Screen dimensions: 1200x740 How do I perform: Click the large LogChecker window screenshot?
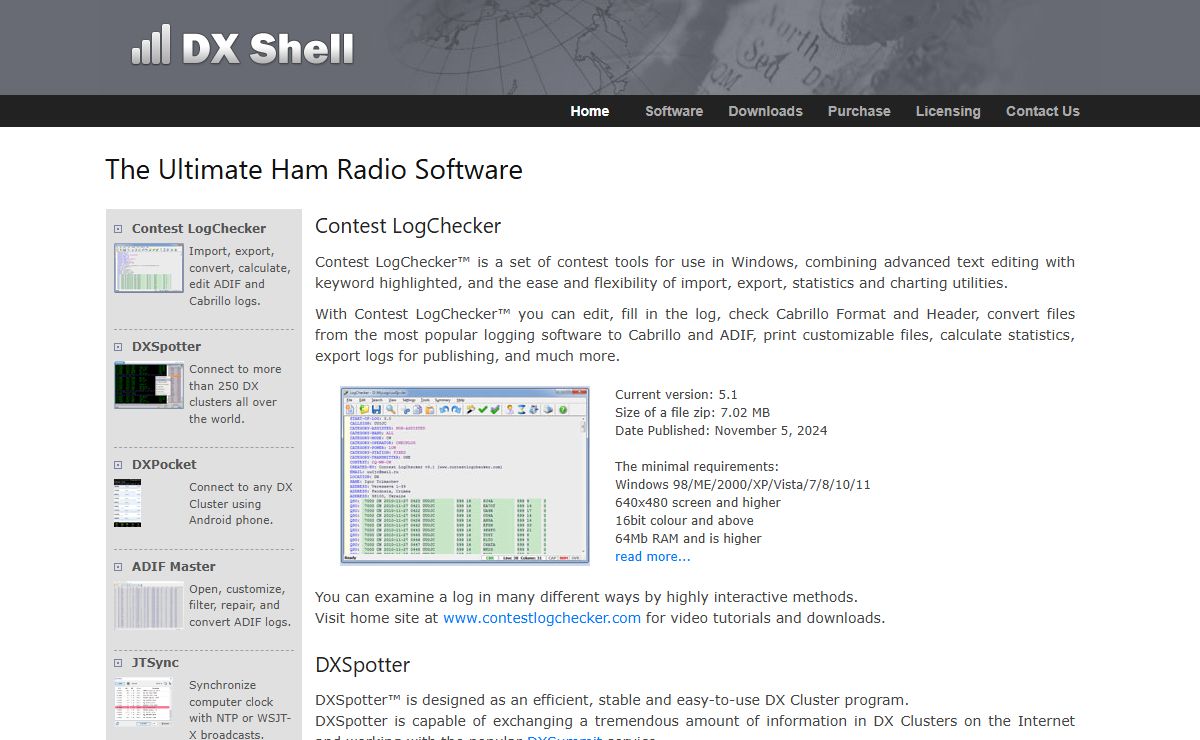coord(464,475)
